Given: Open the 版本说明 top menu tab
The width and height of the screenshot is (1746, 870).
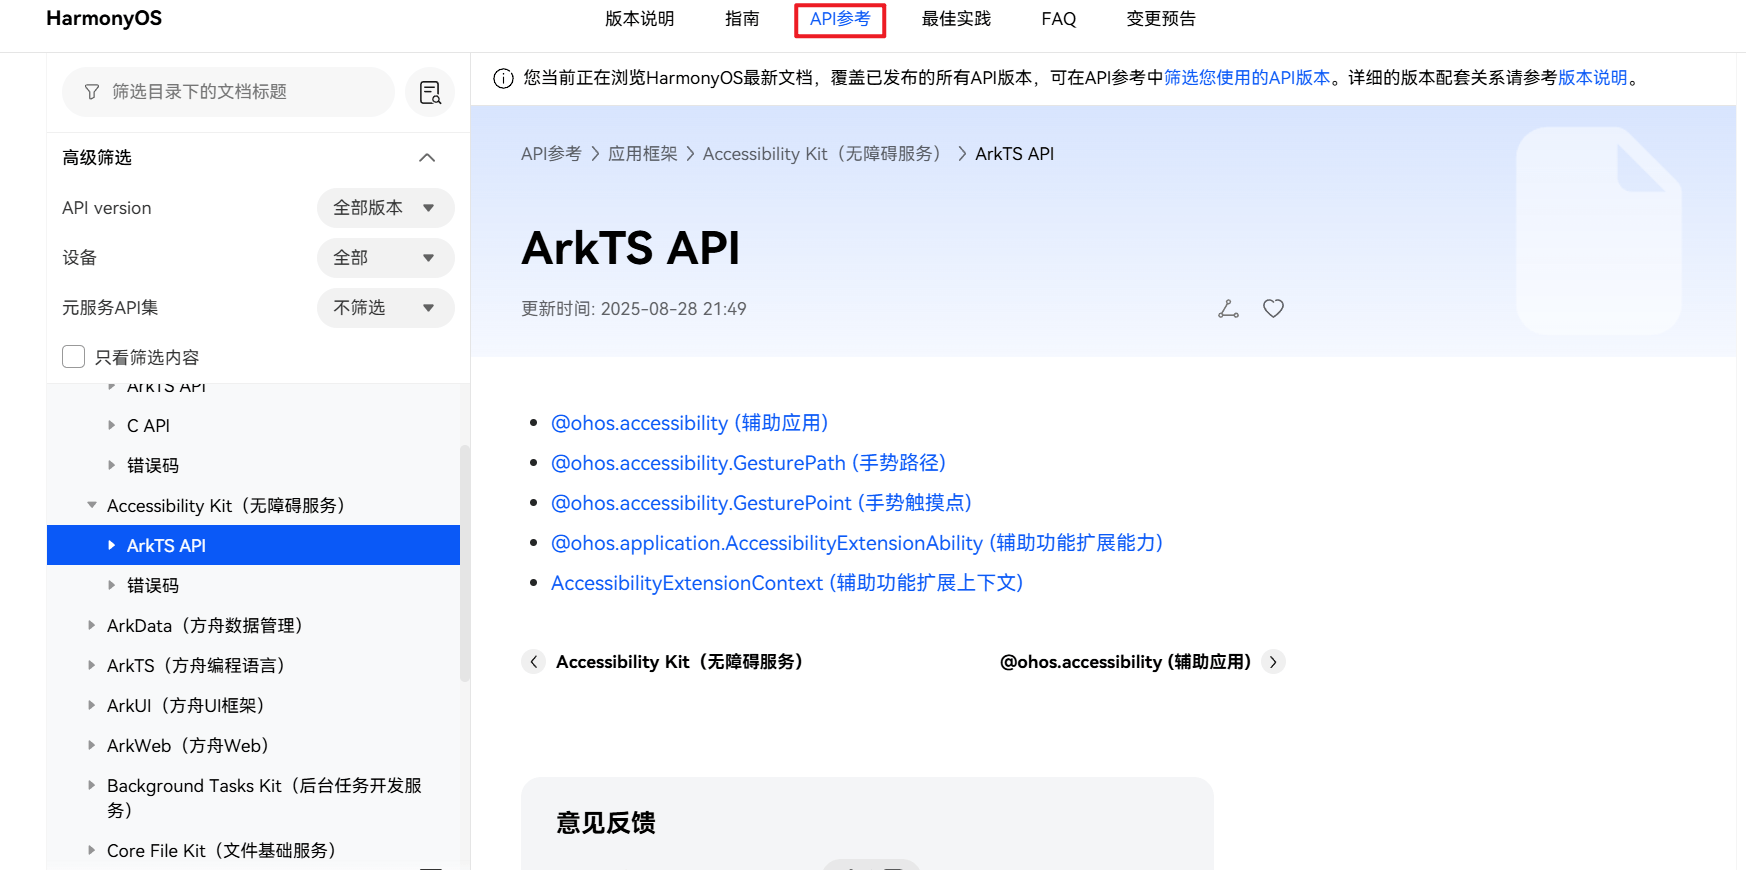Looking at the screenshot, I should [640, 19].
